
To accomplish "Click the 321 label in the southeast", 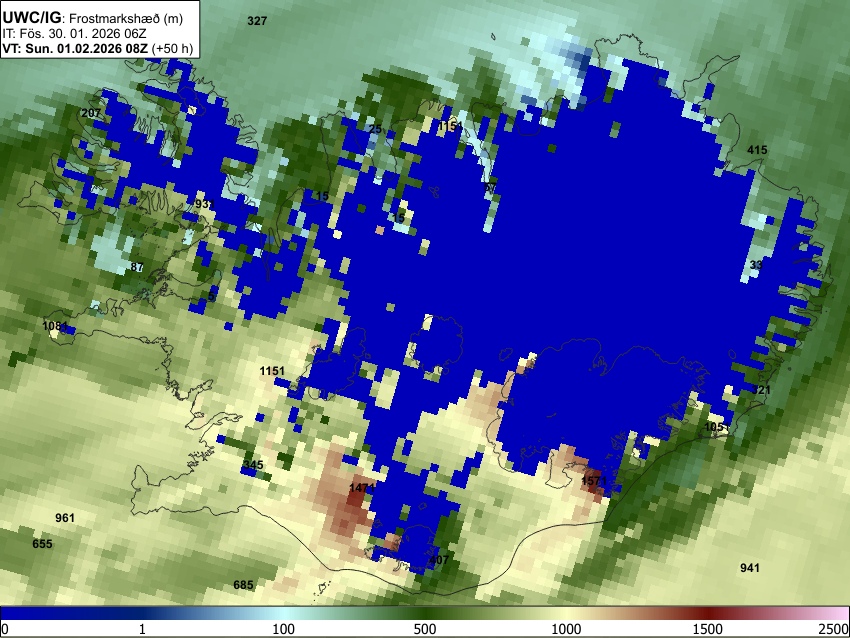I will coord(761,390).
